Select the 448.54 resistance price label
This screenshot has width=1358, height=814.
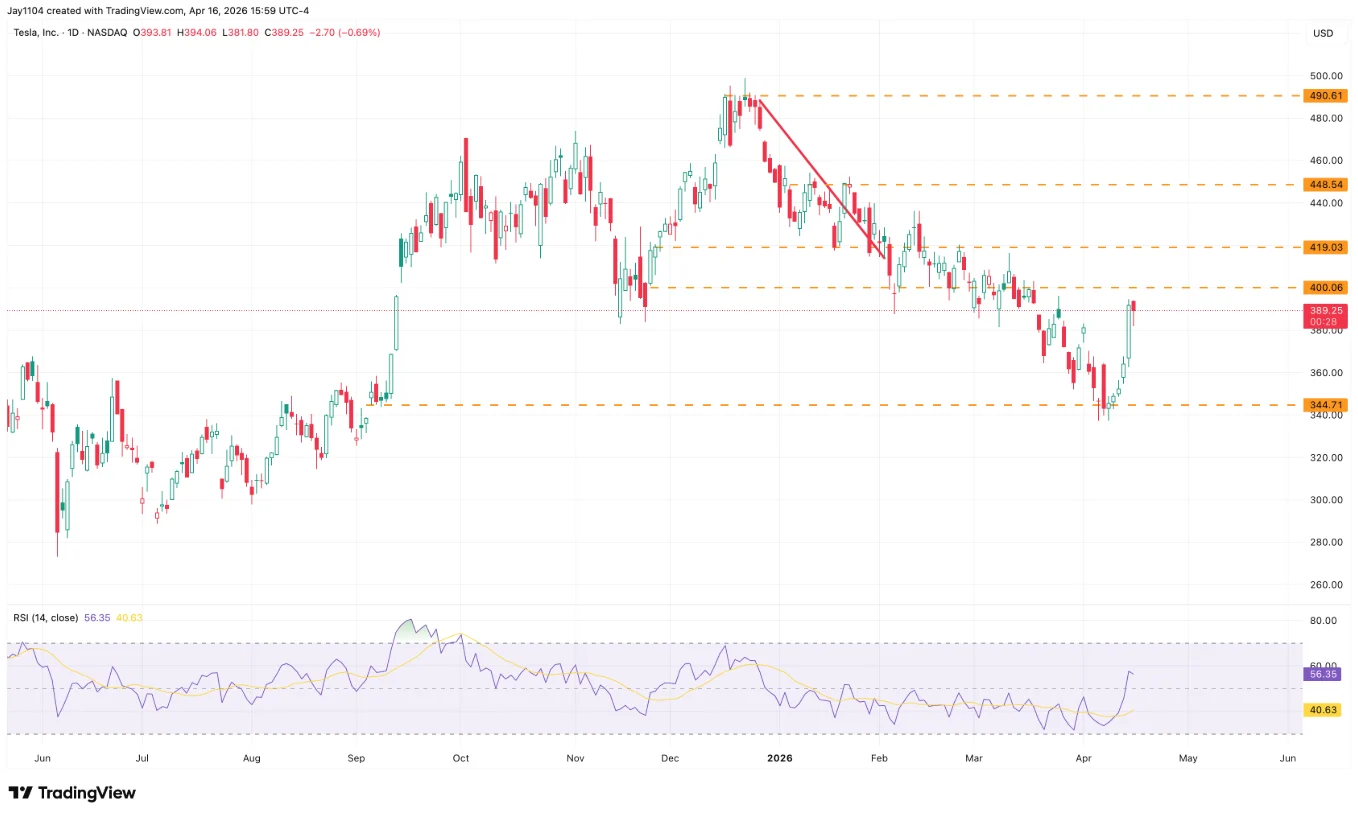click(1324, 184)
